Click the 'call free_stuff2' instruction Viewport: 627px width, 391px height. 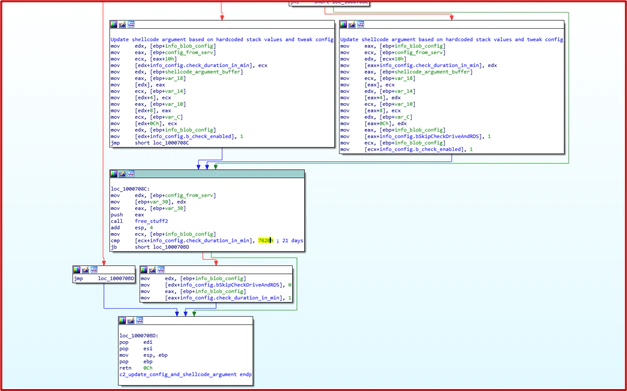pyautogui.click(x=140, y=221)
